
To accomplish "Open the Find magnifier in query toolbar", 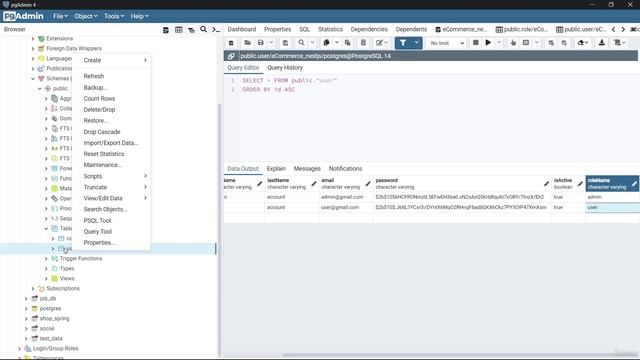I will click(x=301, y=43).
